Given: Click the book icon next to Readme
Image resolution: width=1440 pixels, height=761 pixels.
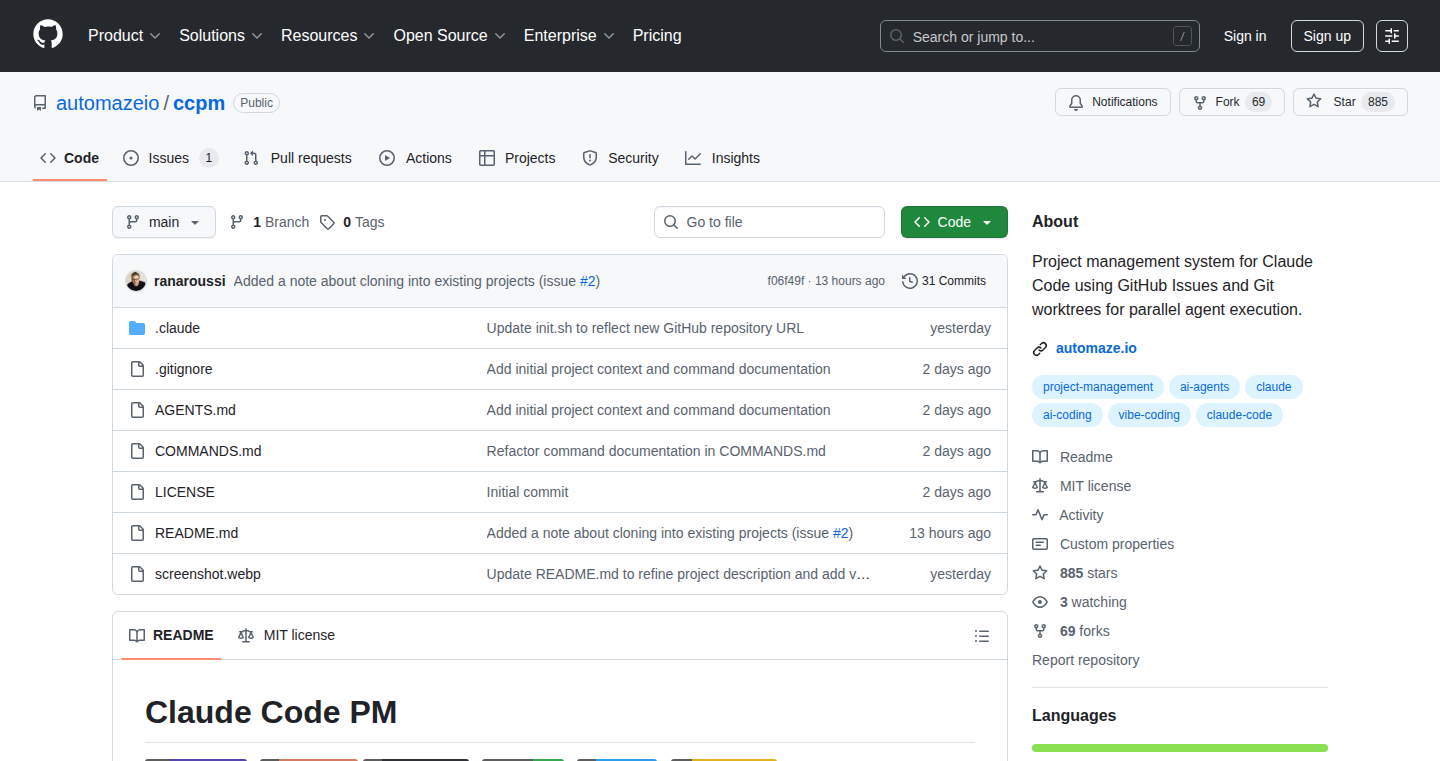Looking at the screenshot, I should [1040, 457].
